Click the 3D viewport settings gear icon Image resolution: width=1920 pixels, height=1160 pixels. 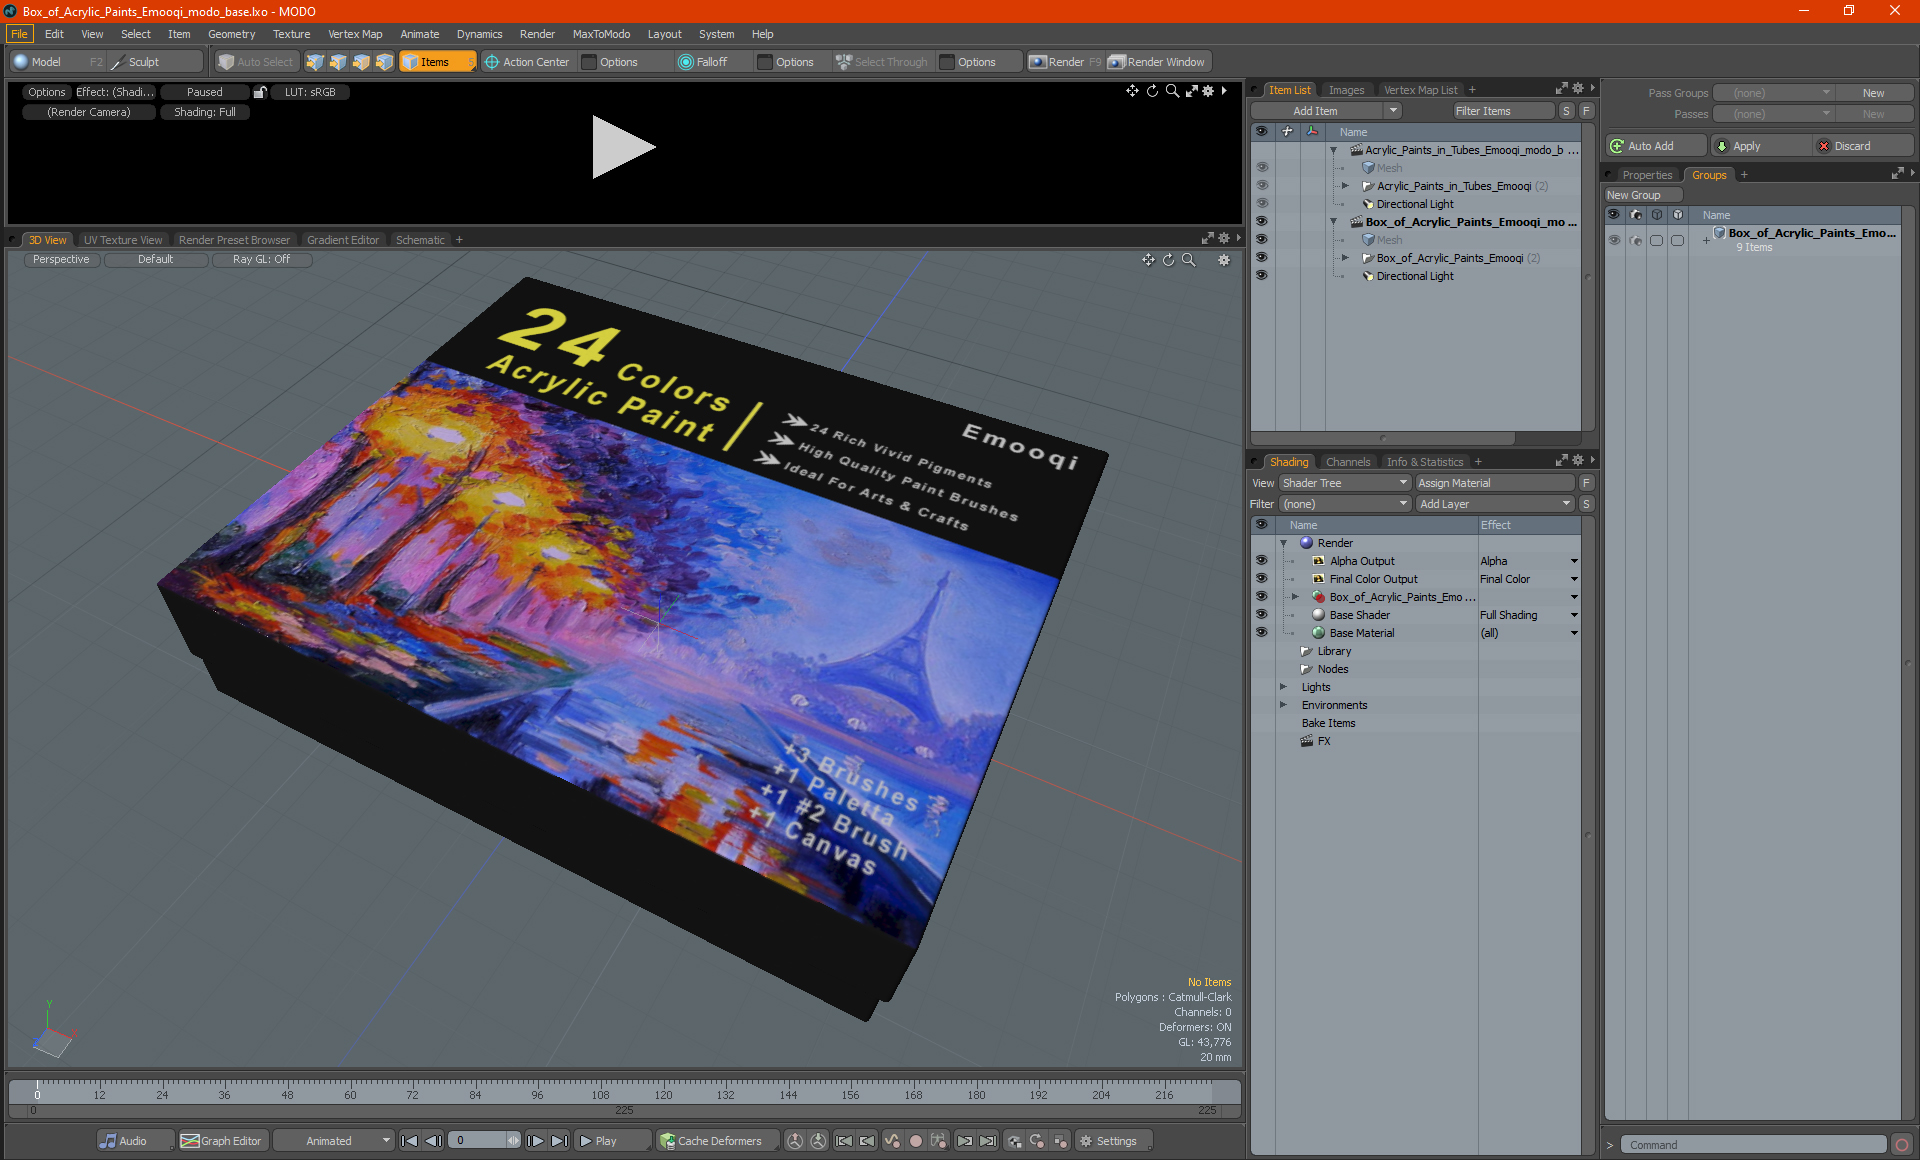point(1224,260)
